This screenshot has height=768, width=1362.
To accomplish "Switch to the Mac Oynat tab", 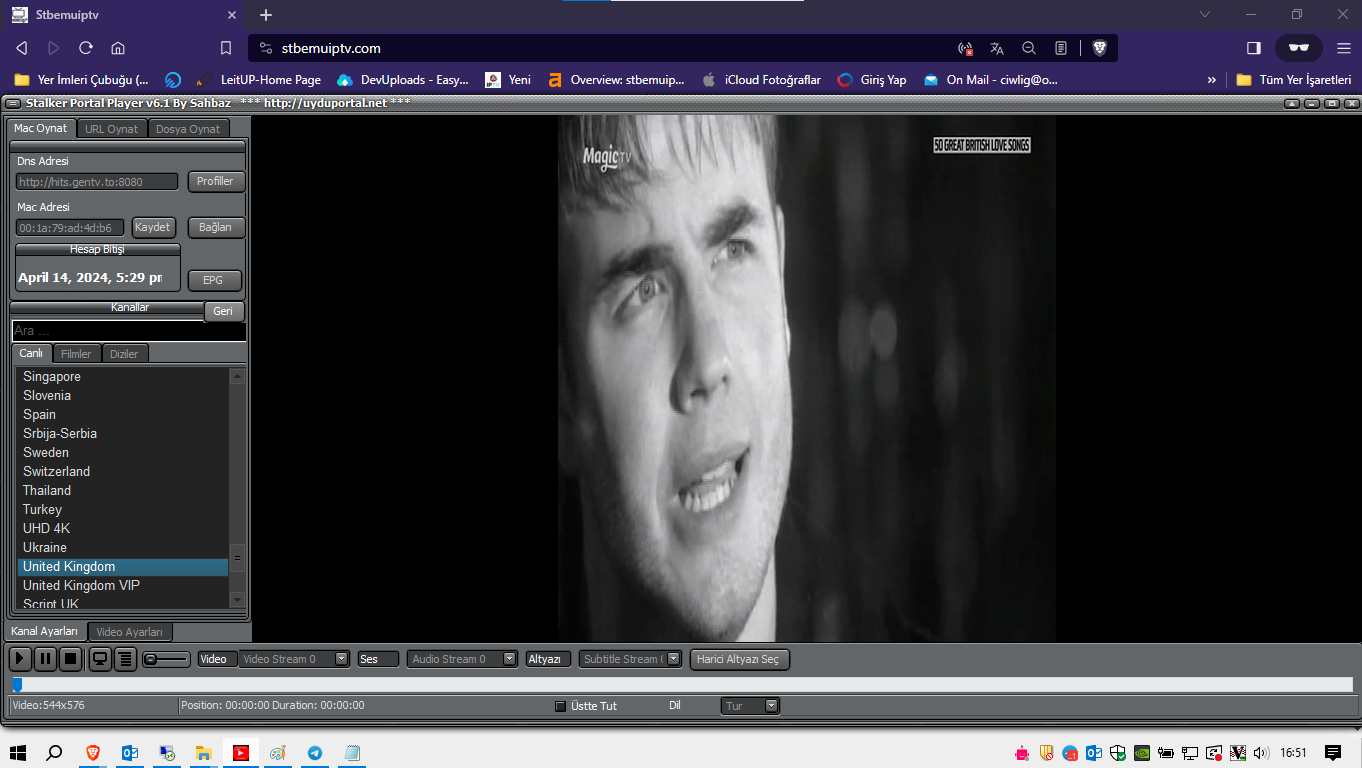I will (40, 128).
